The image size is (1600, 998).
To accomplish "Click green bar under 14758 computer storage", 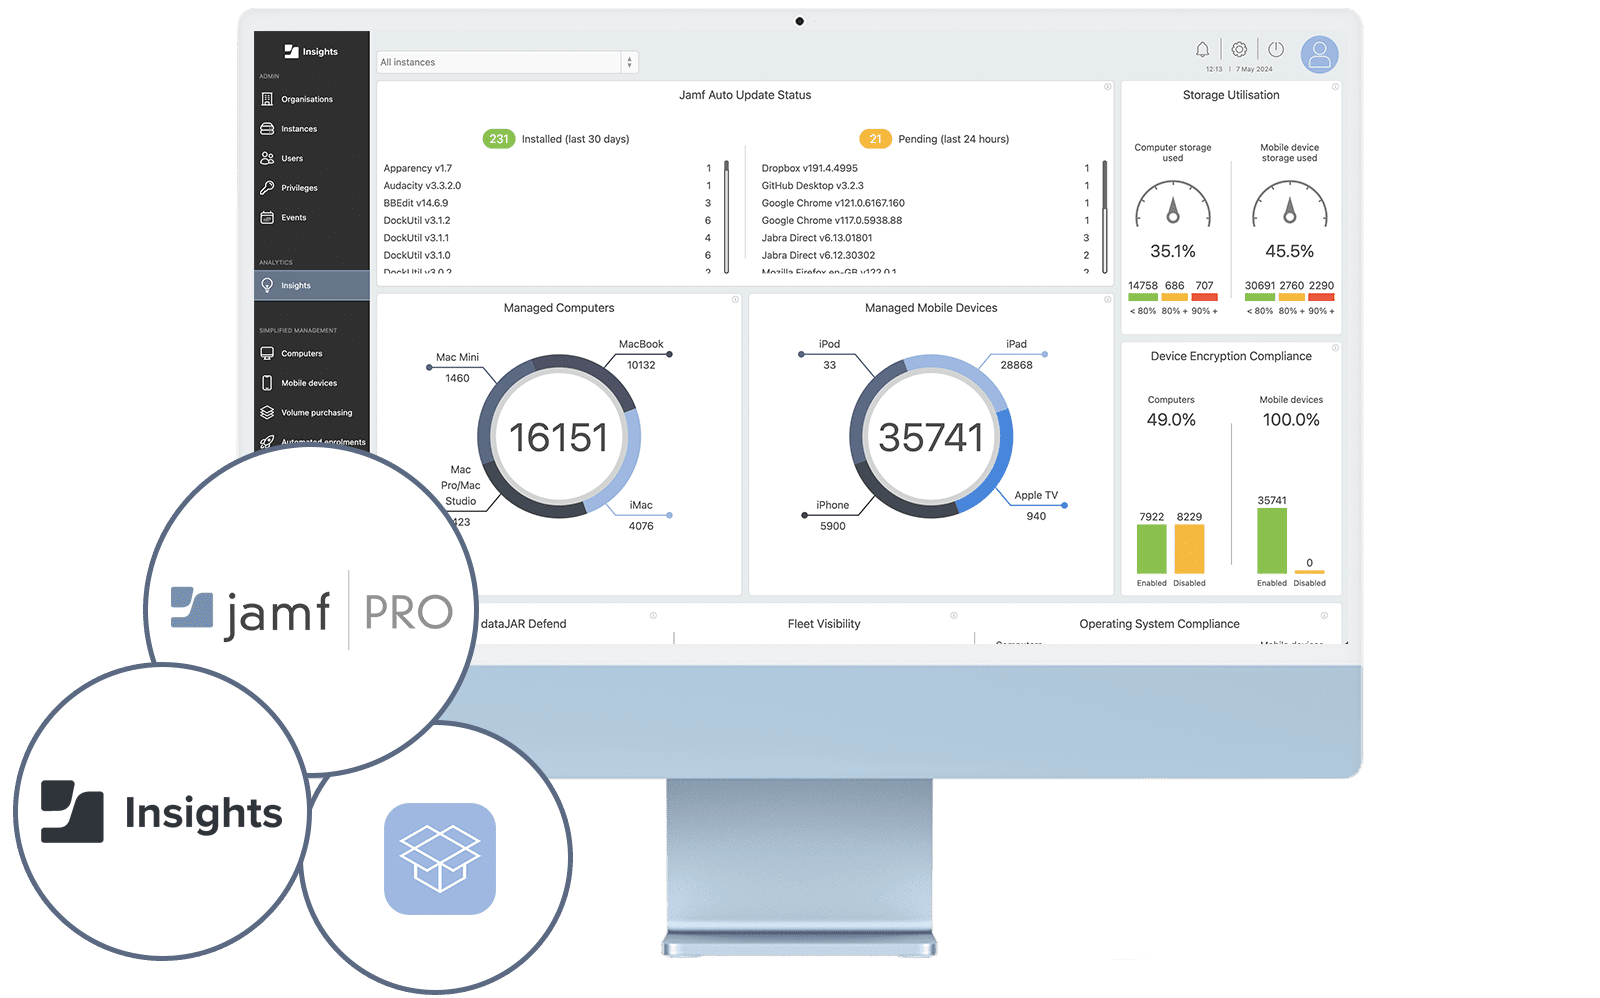I will pos(1143,297).
